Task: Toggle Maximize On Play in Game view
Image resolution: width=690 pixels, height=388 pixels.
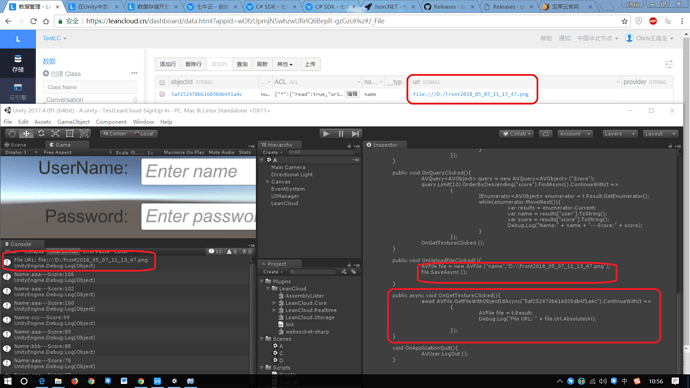Action: (184, 152)
